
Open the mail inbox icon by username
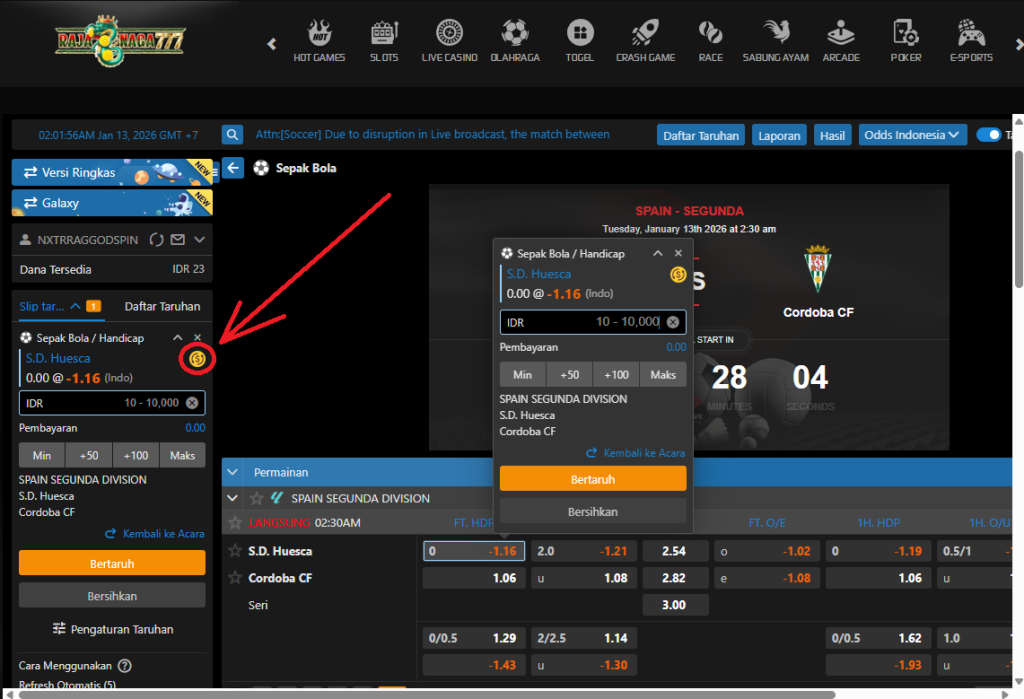pyautogui.click(x=178, y=240)
